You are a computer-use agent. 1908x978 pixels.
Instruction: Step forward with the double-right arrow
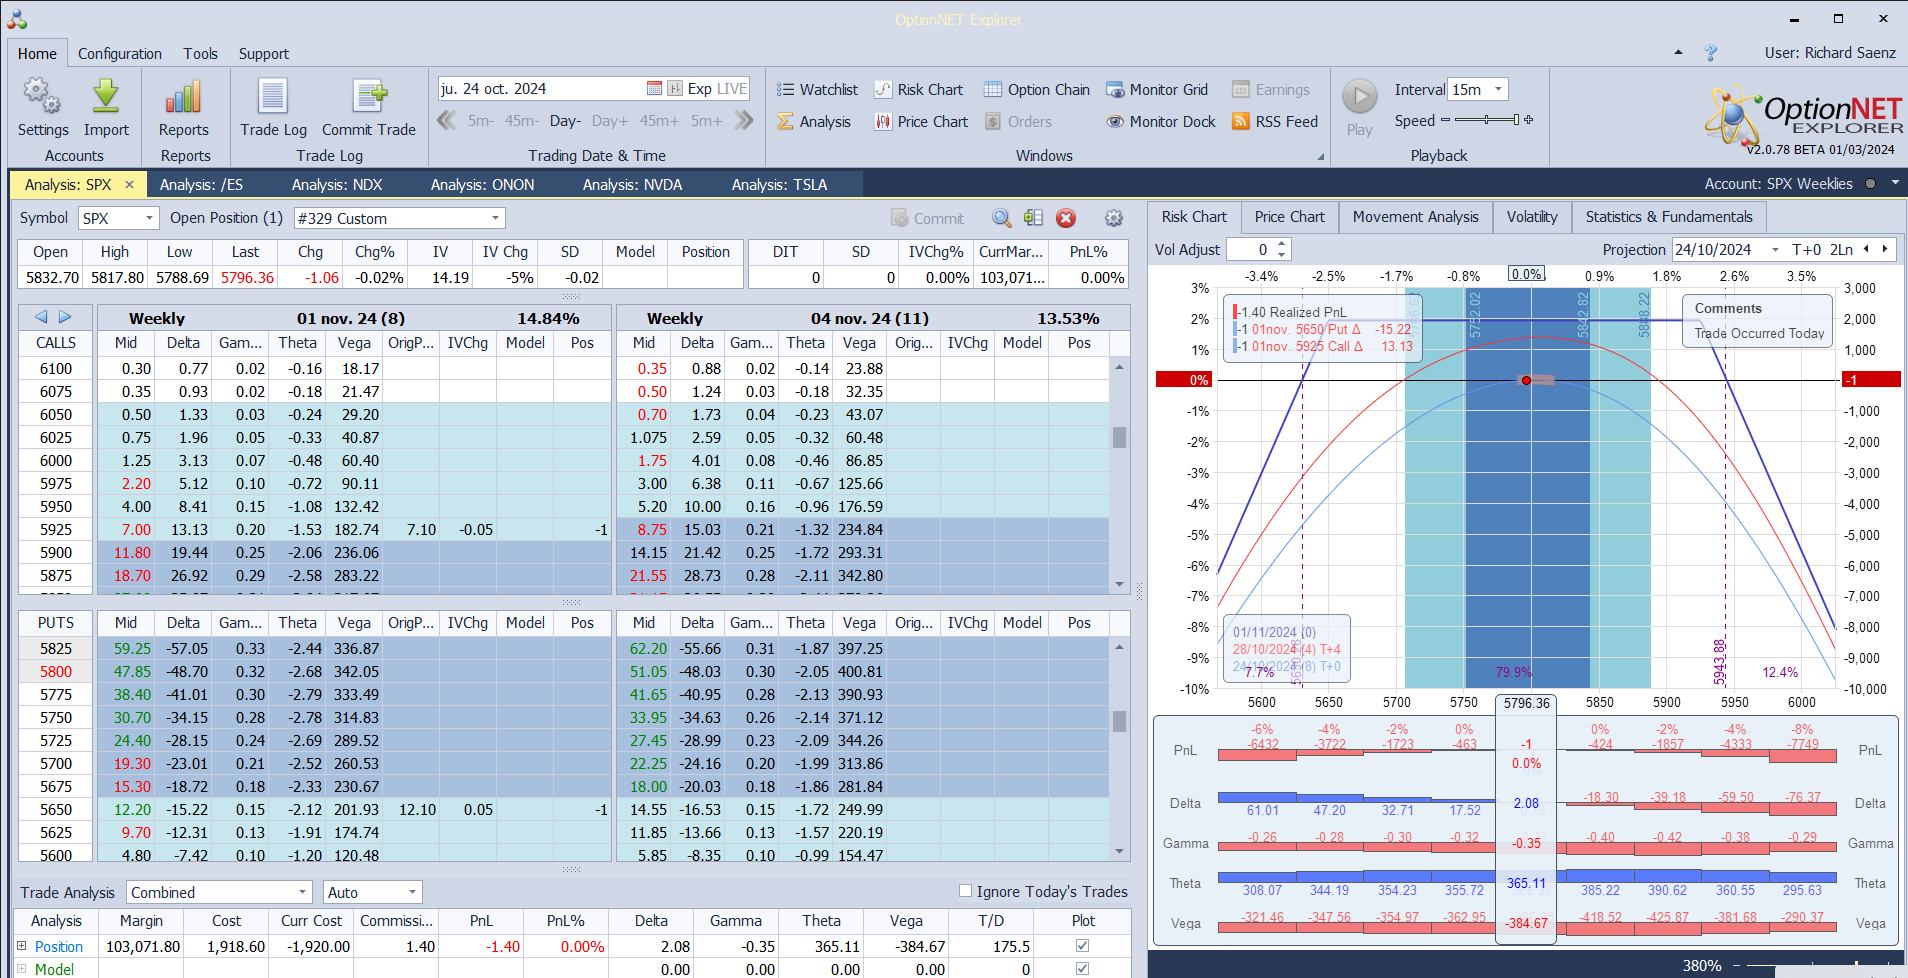pyautogui.click(x=743, y=121)
